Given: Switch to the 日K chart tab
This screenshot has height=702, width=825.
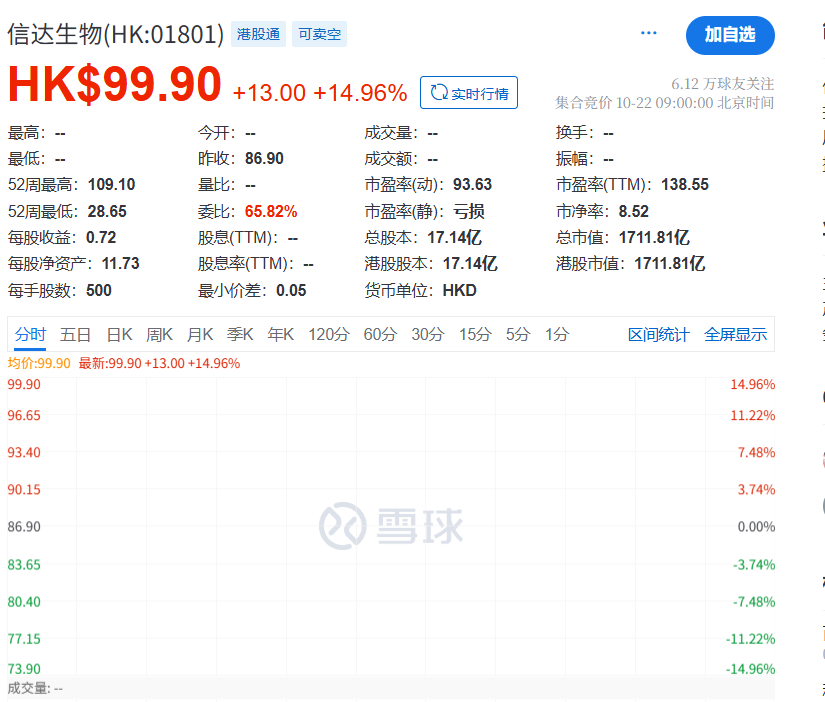Looking at the screenshot, I should pos(119,335).
